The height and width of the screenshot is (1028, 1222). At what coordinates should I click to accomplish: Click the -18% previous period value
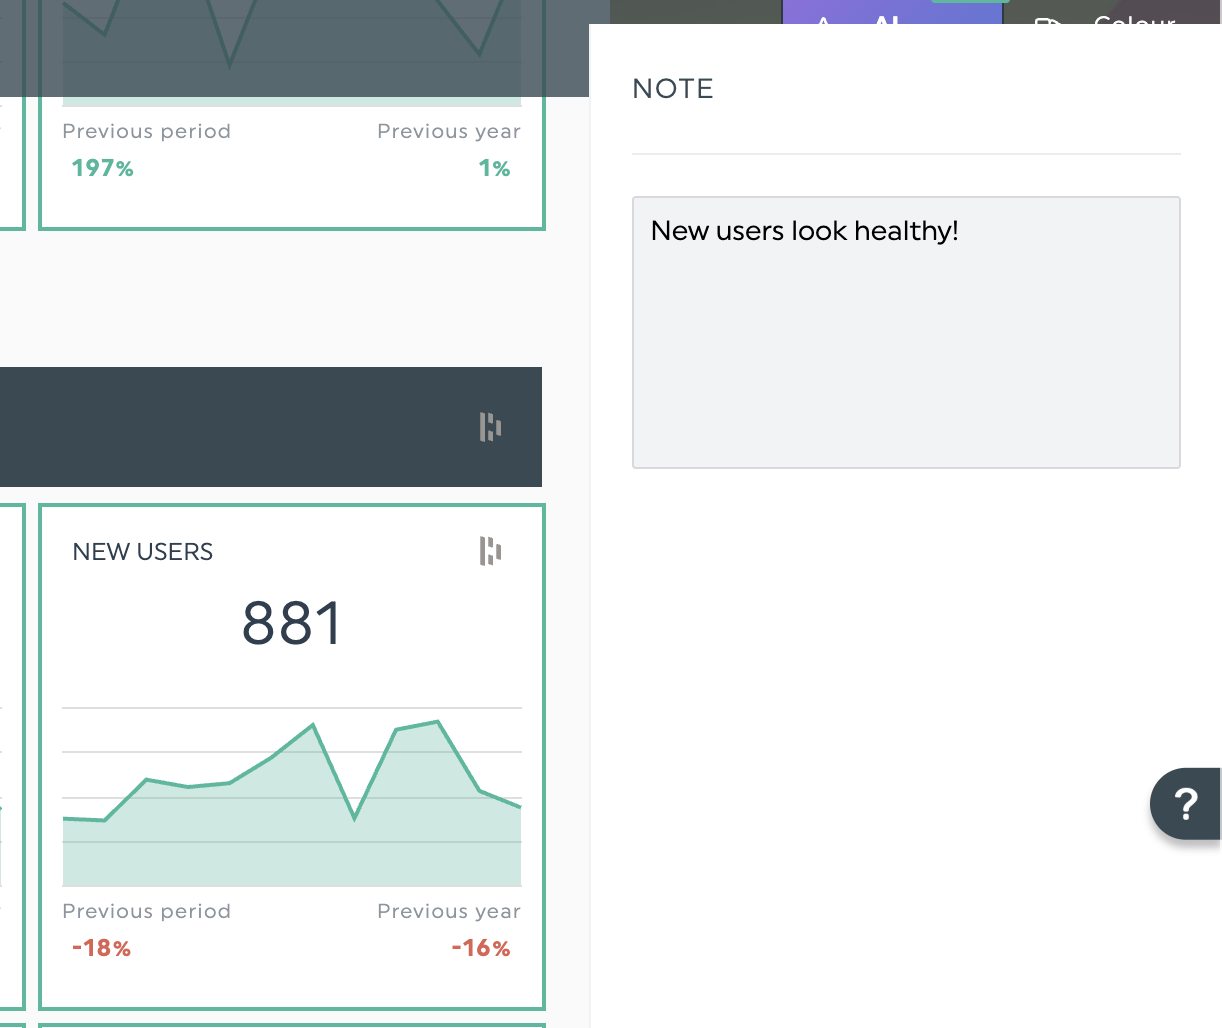coord(101,948)
